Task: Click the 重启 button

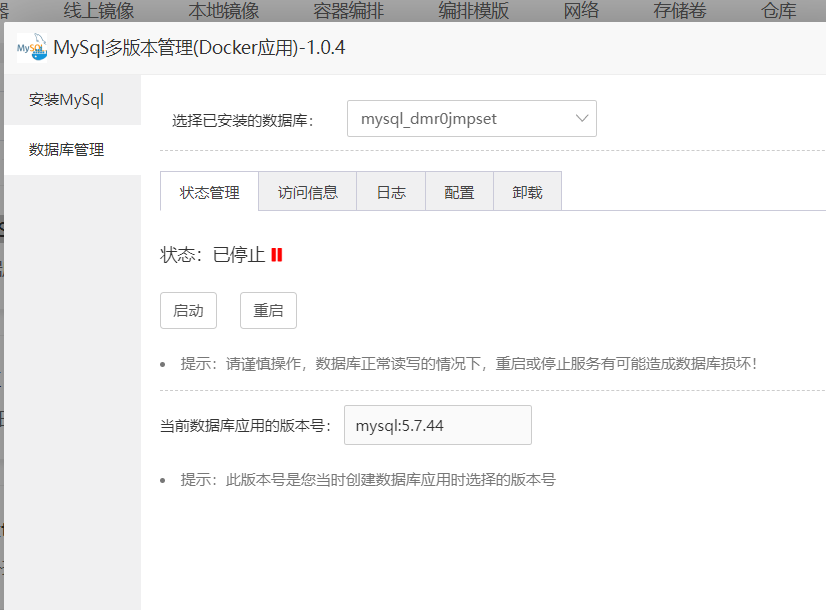Action: [268, 310]
